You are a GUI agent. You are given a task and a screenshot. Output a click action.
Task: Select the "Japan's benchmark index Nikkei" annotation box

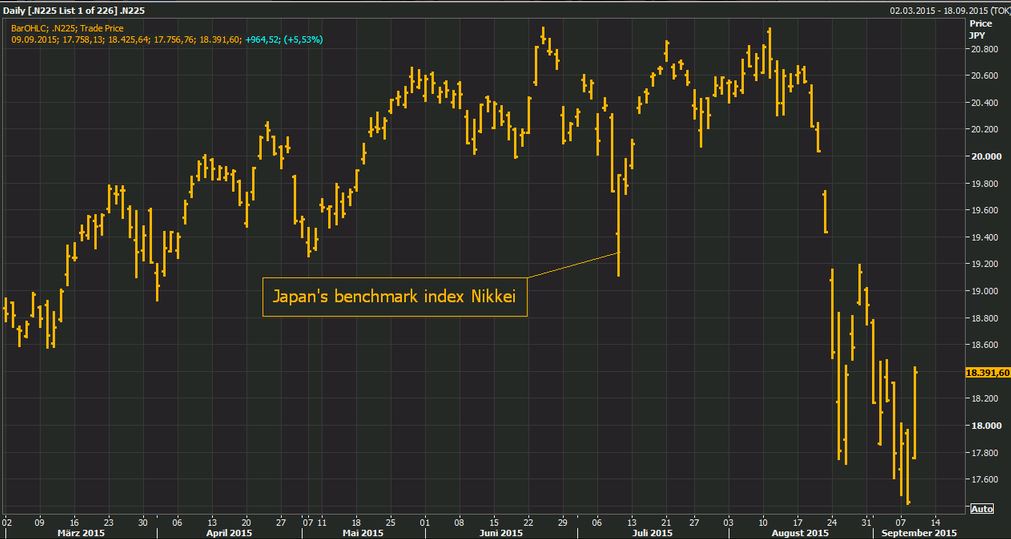click(394, 297)
